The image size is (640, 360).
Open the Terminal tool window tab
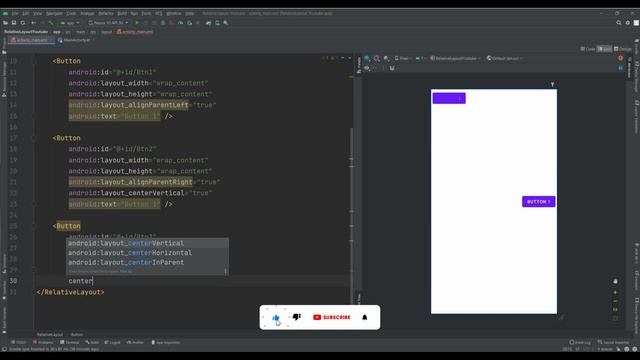click(69, 342)
